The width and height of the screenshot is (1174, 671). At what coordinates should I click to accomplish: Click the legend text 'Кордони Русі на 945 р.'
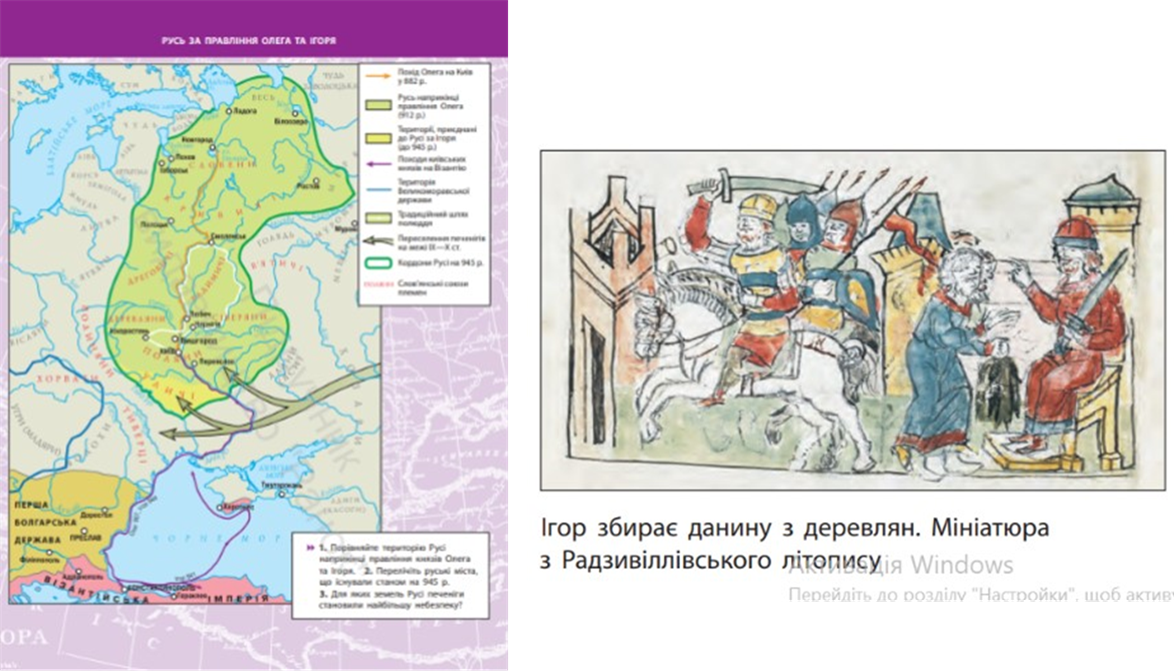(440, 264)
